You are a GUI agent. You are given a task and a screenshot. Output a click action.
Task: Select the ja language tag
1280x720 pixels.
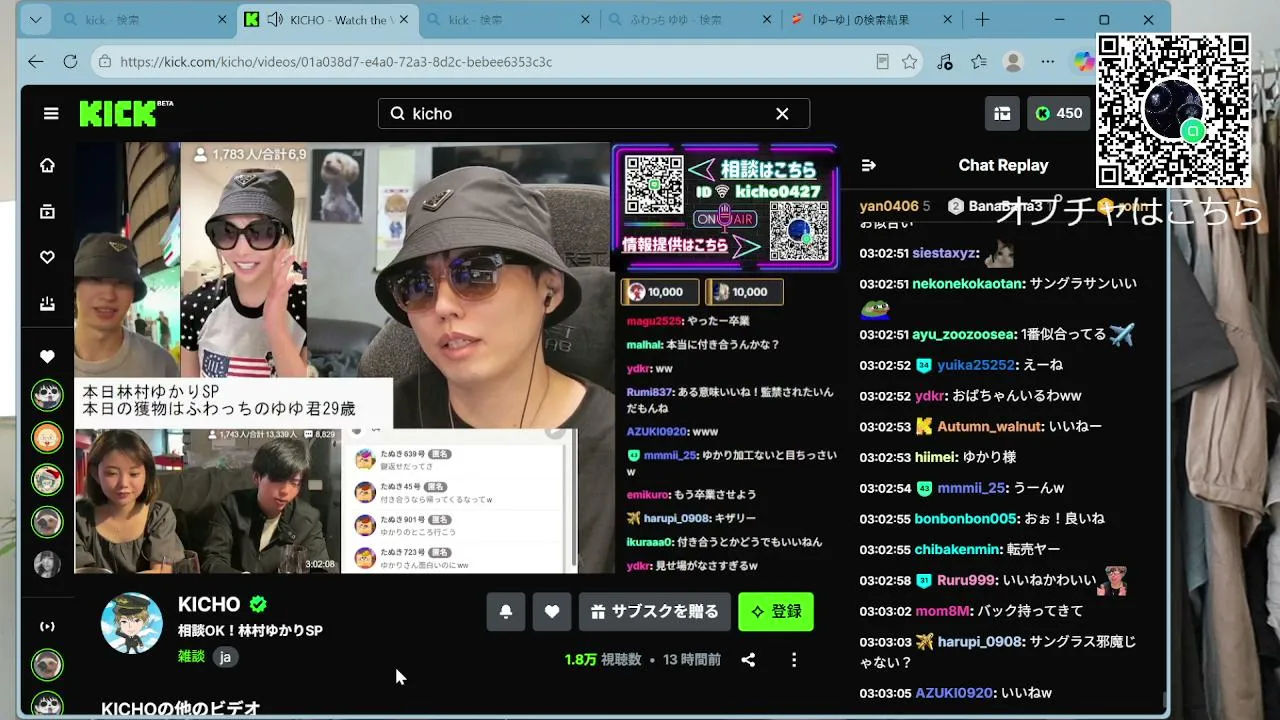point(225,657)
